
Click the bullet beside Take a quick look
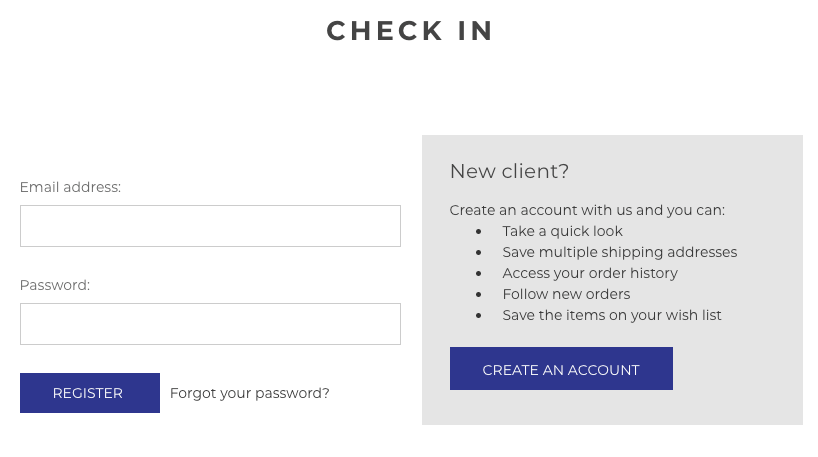tap(479, 232)
